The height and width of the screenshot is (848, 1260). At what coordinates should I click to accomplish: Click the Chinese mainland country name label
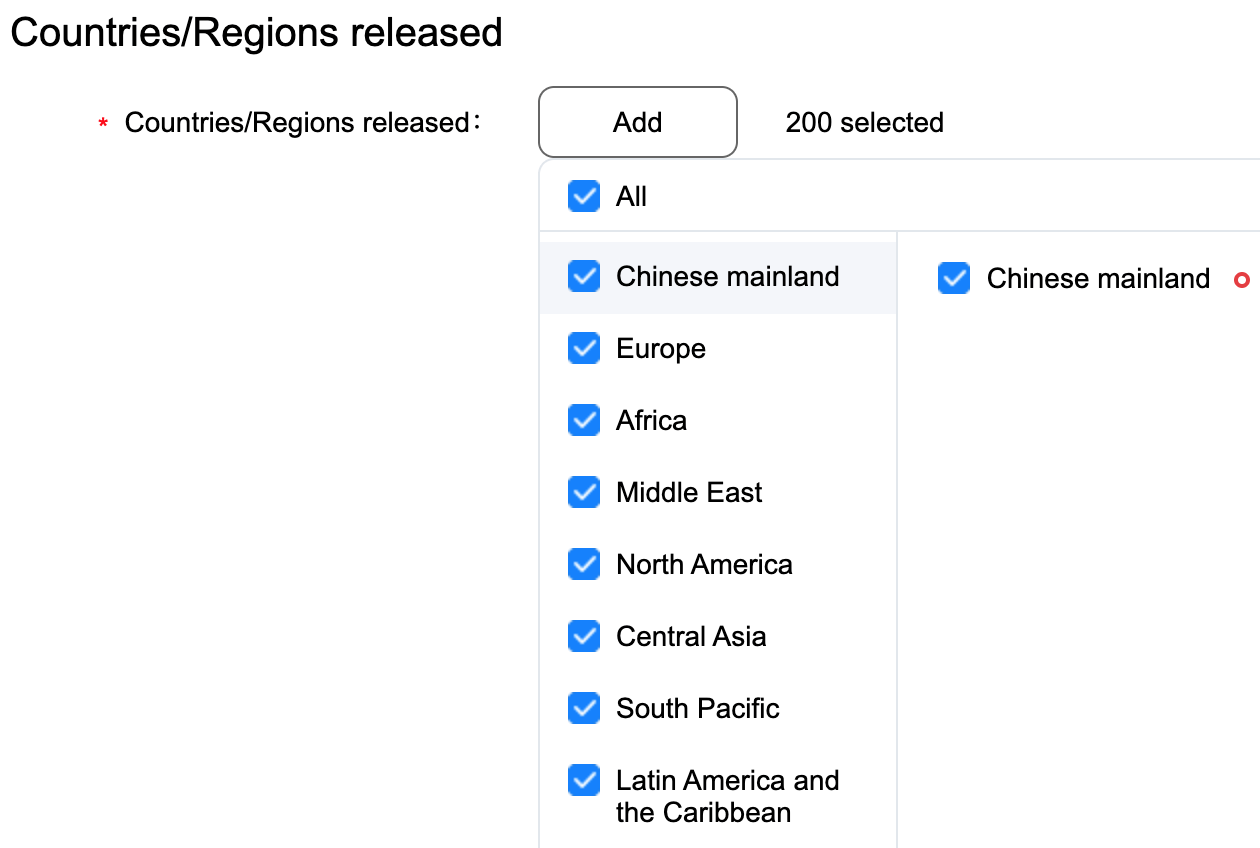click(1098, 279)
